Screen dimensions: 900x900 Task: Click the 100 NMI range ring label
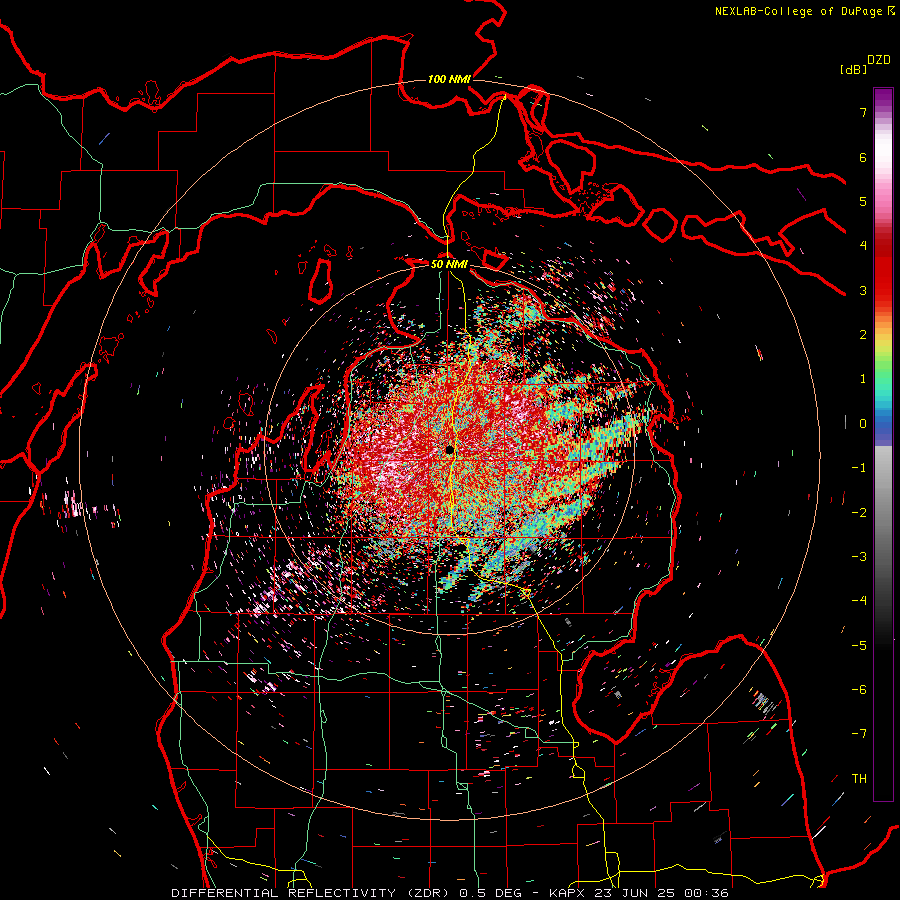[x=449, y=79]
